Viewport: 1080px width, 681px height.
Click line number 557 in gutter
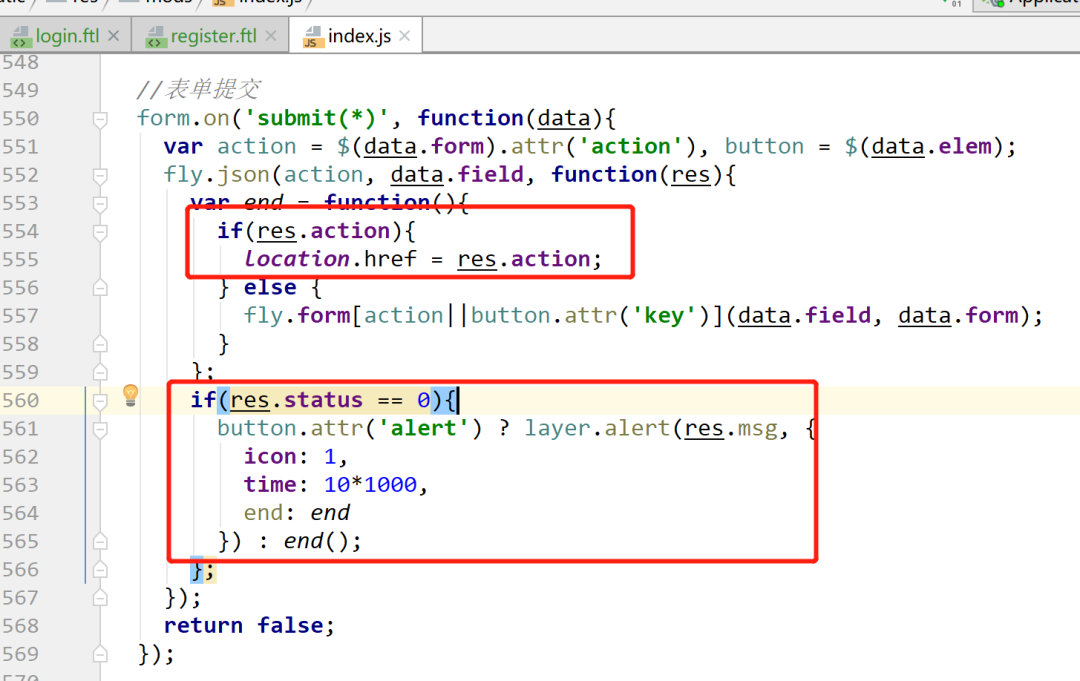click(x=21, y=316)
